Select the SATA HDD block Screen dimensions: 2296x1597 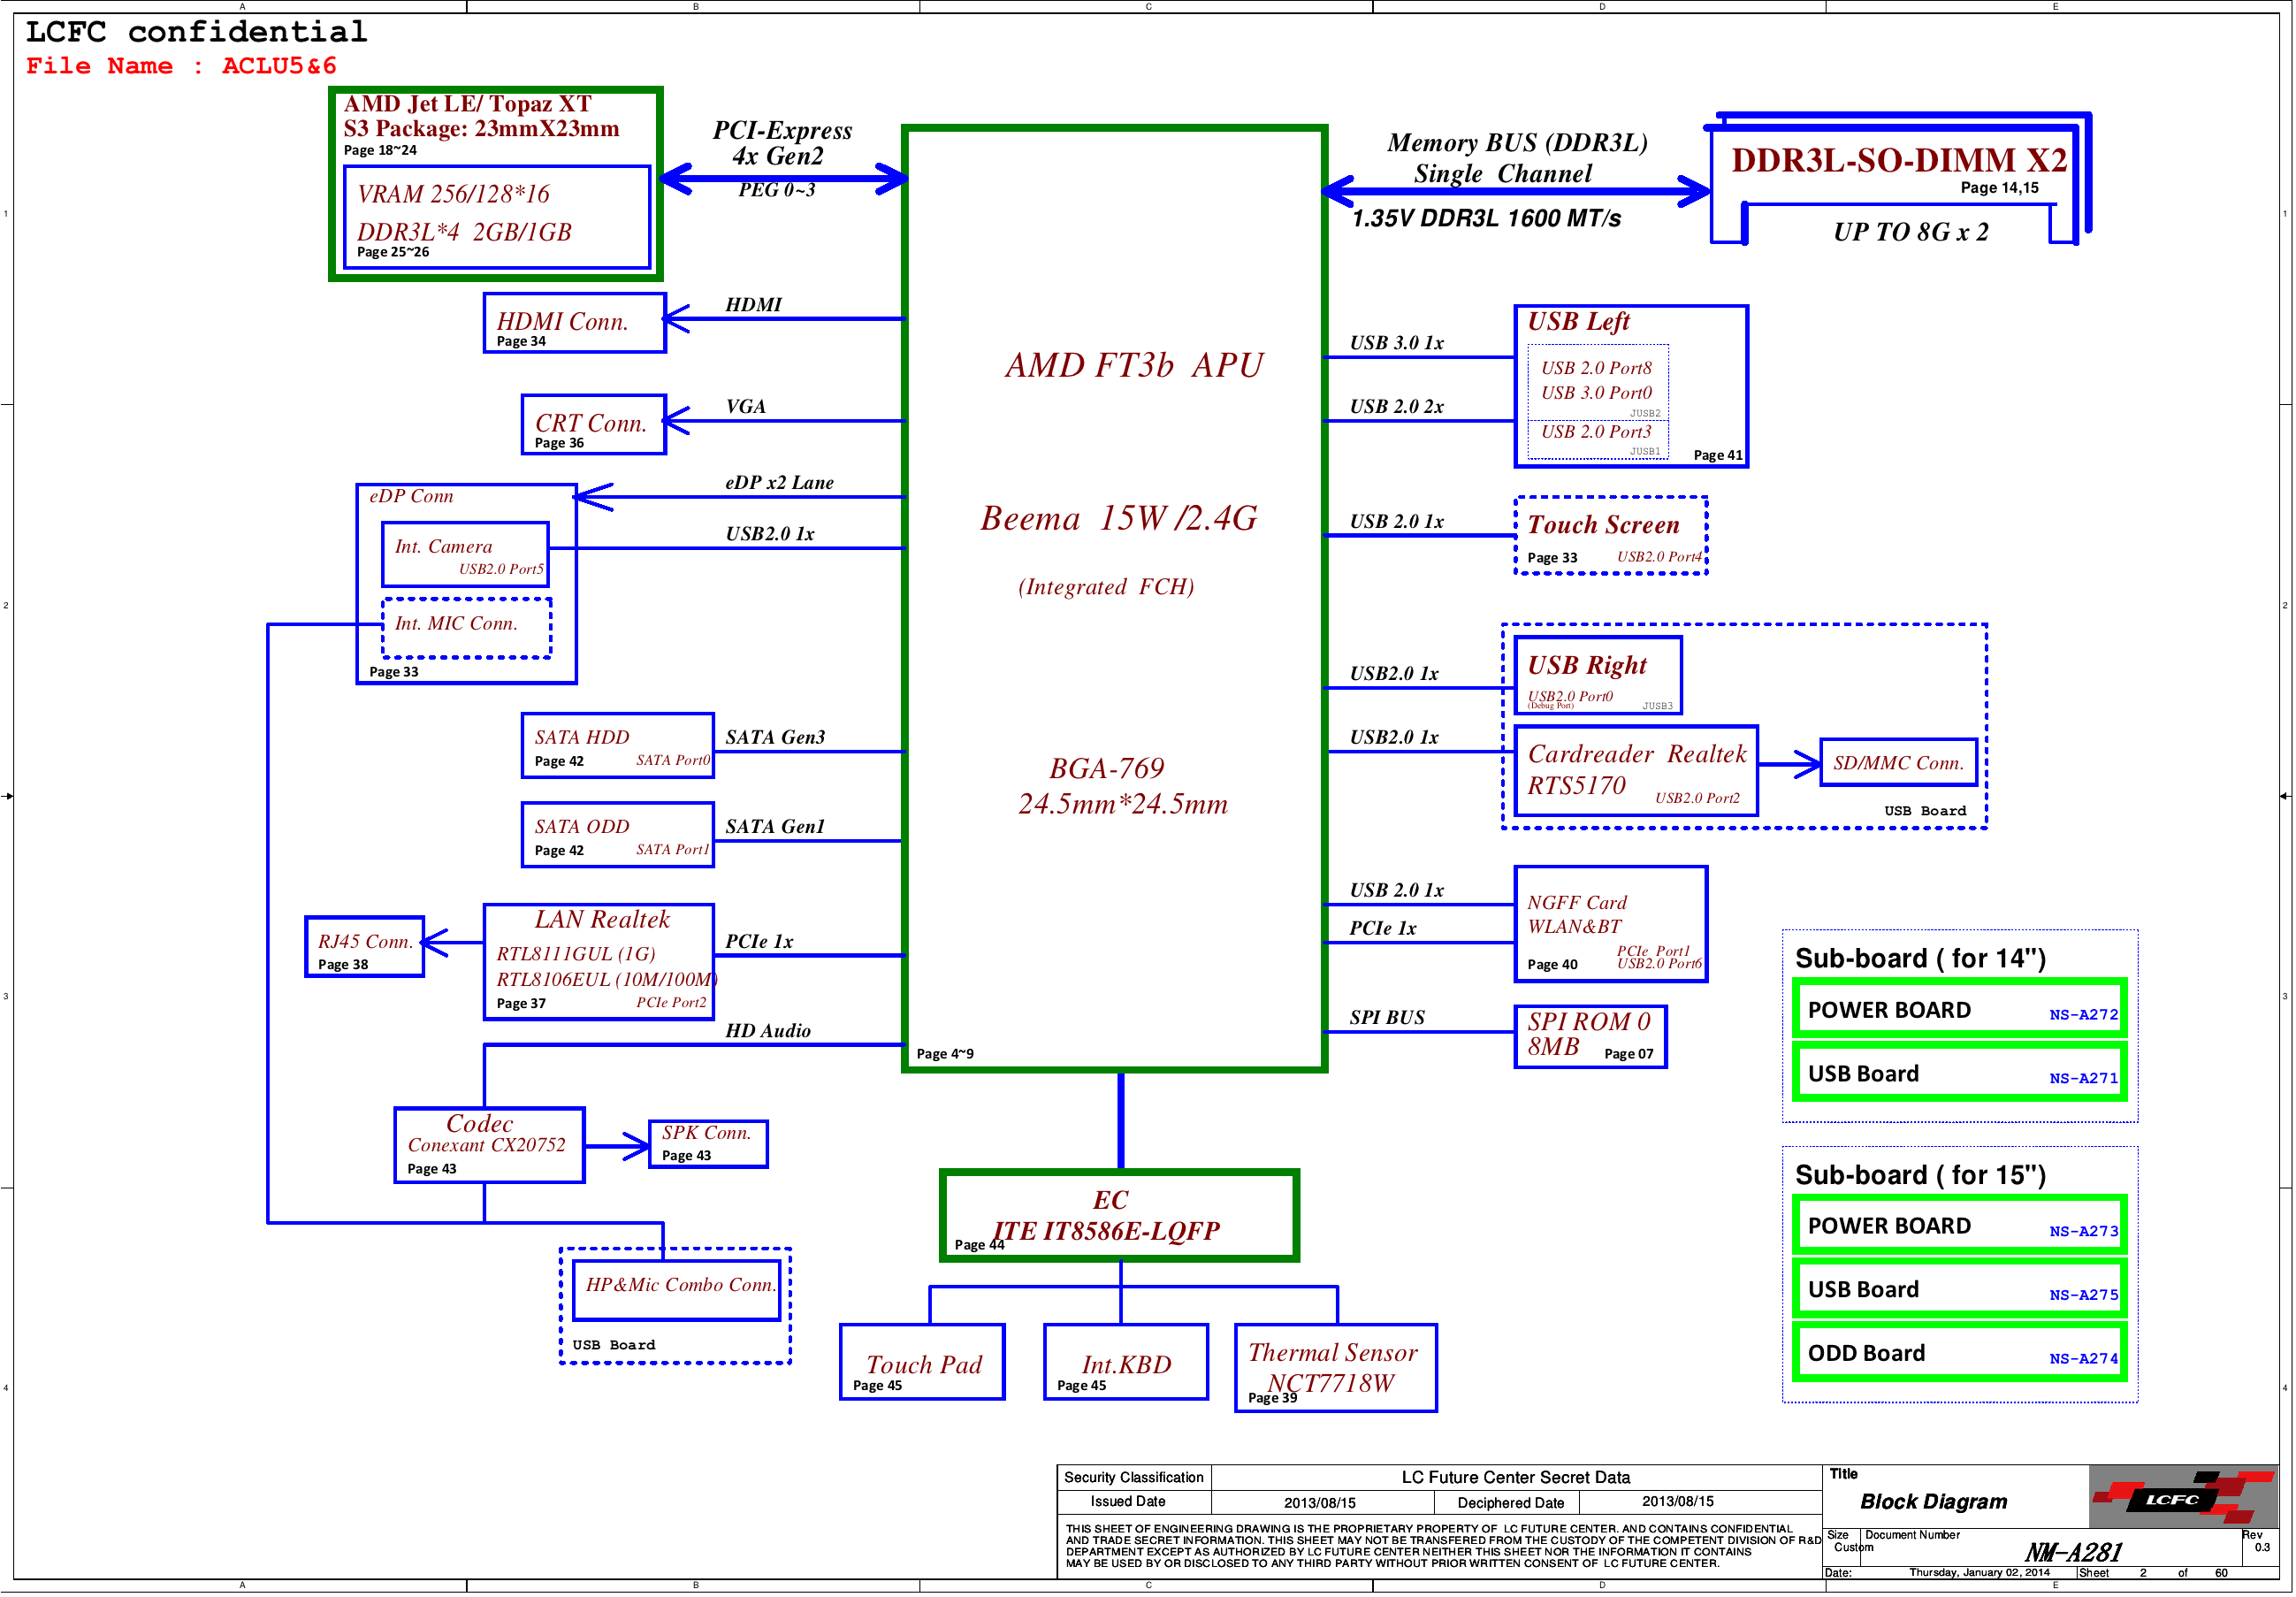[618, 745]
